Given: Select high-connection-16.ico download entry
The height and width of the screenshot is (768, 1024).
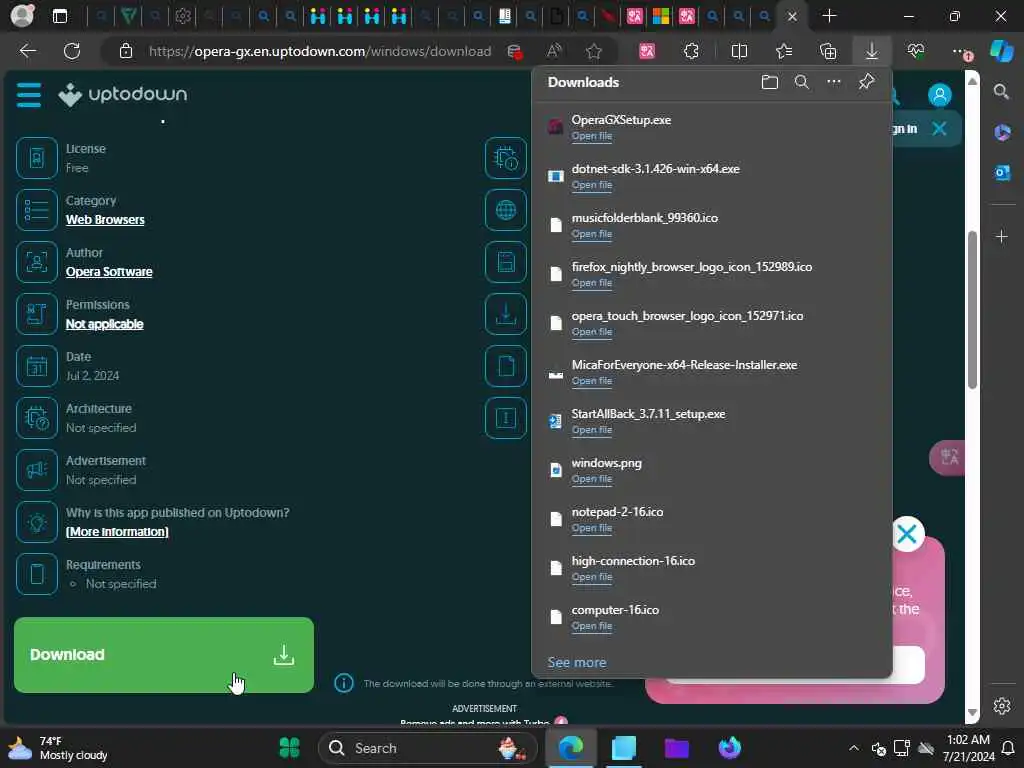Looking at the screenshot, I should point(712,568).
